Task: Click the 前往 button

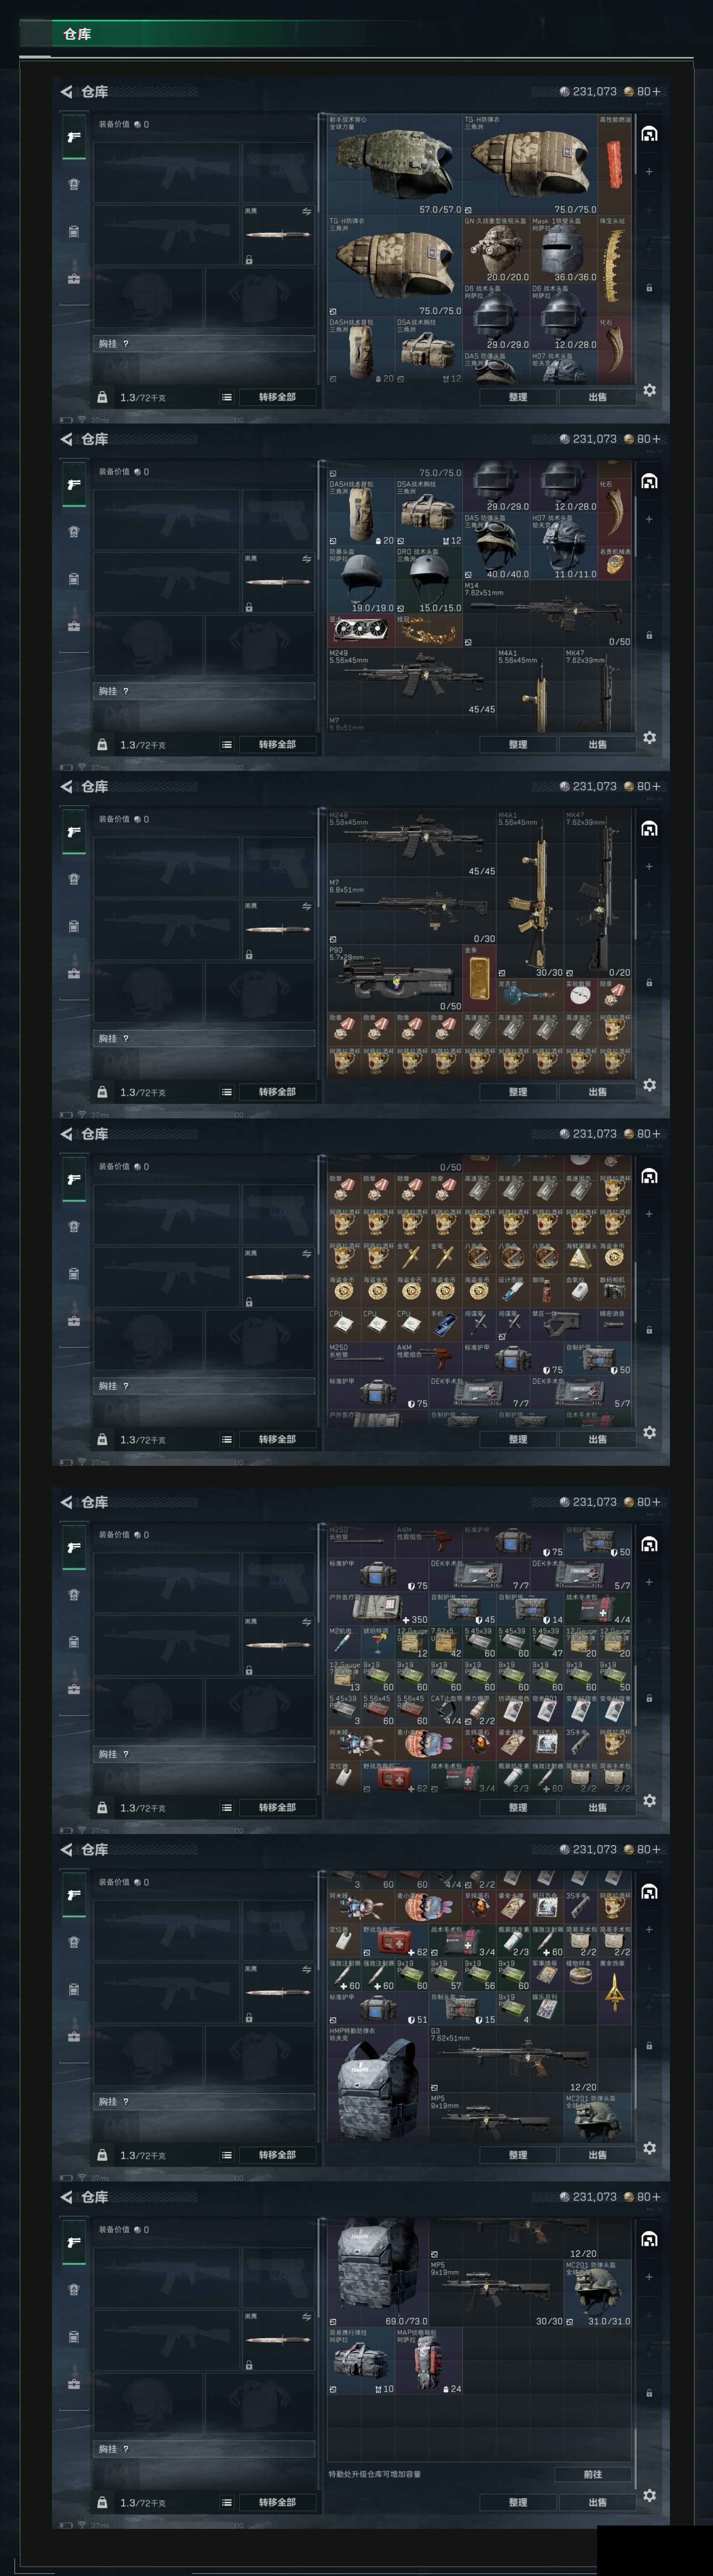Action: (x=592, y=2474)
